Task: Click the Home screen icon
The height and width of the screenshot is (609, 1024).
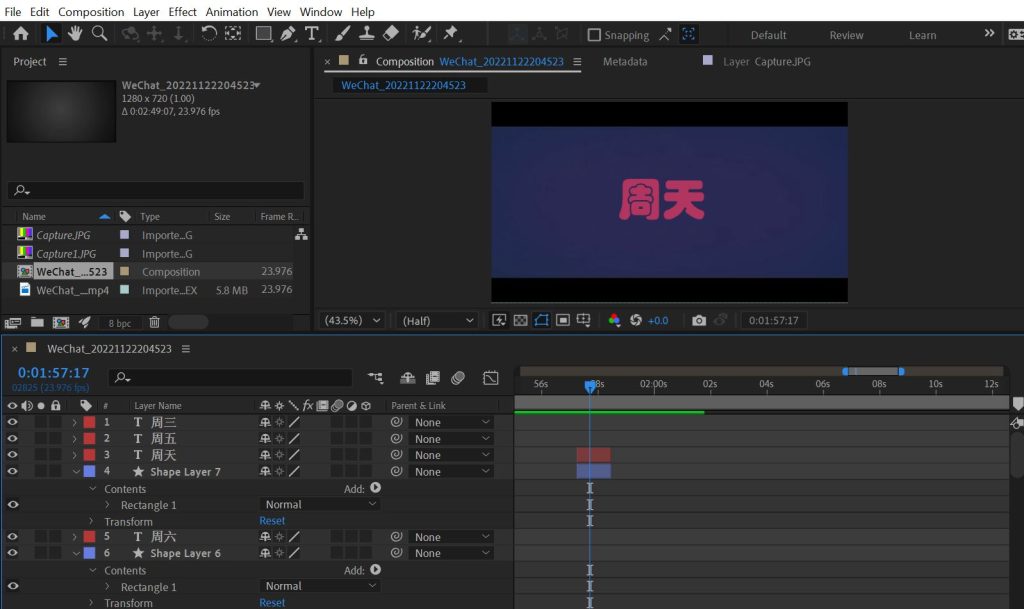Action: click(x=20, y=34)
